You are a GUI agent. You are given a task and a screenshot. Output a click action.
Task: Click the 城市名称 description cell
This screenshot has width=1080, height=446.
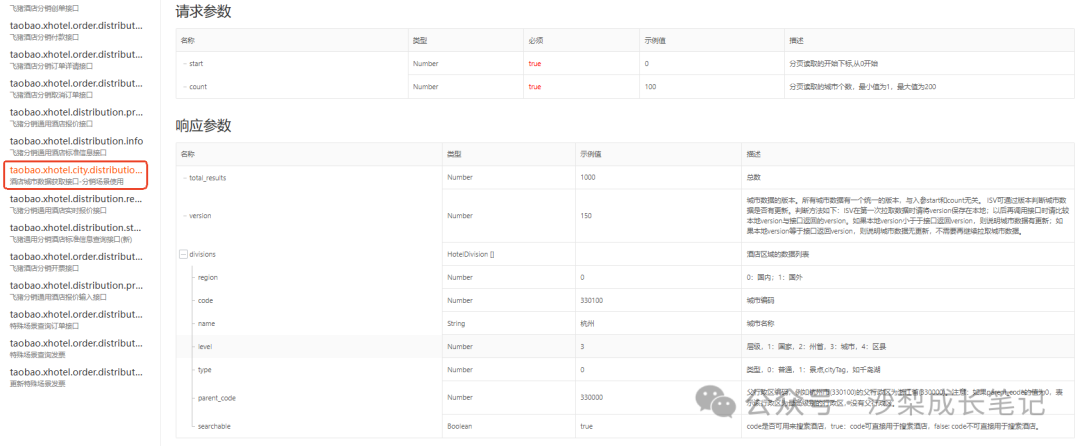tap(760, 323)
